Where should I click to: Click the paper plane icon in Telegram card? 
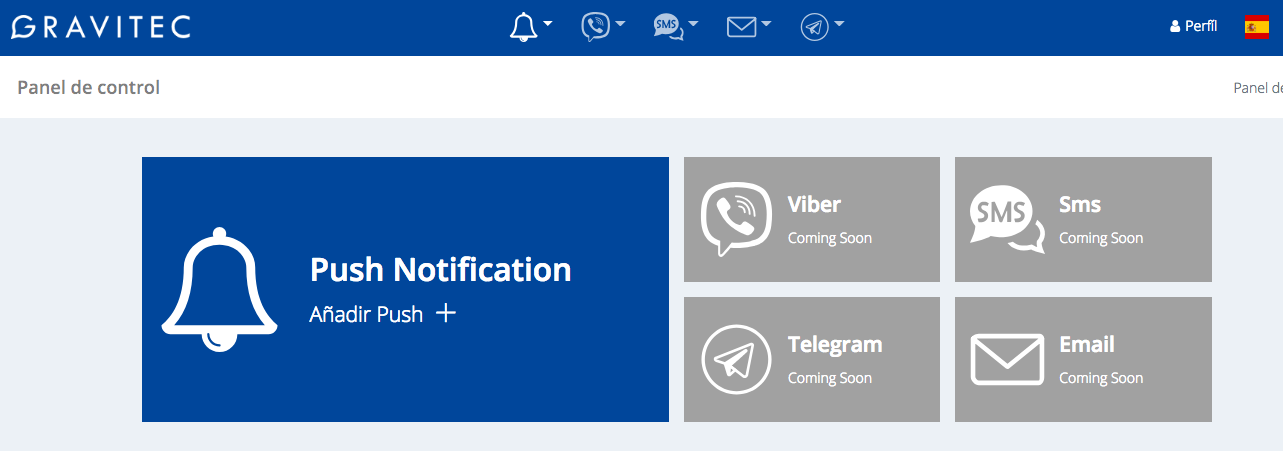(x=736, y=359)
